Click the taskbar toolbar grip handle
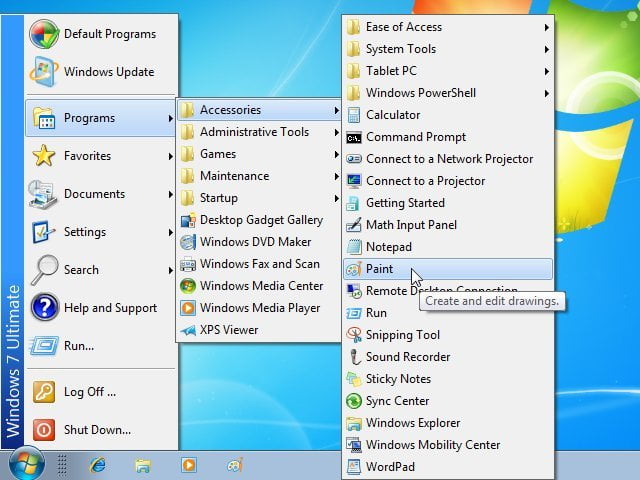The width and height of the screenshot is (640, 480). point(62,465)
